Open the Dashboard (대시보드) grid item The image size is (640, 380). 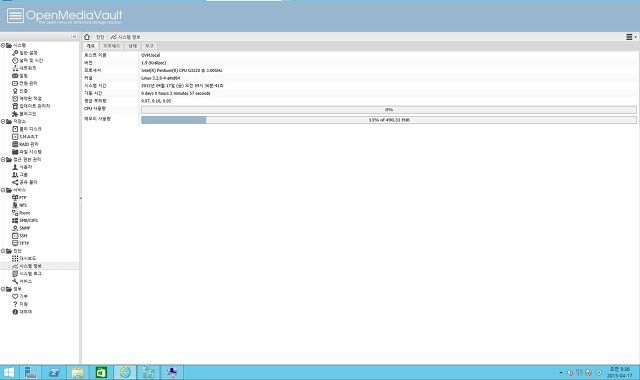pyautogui.click(x=24, y=258)
